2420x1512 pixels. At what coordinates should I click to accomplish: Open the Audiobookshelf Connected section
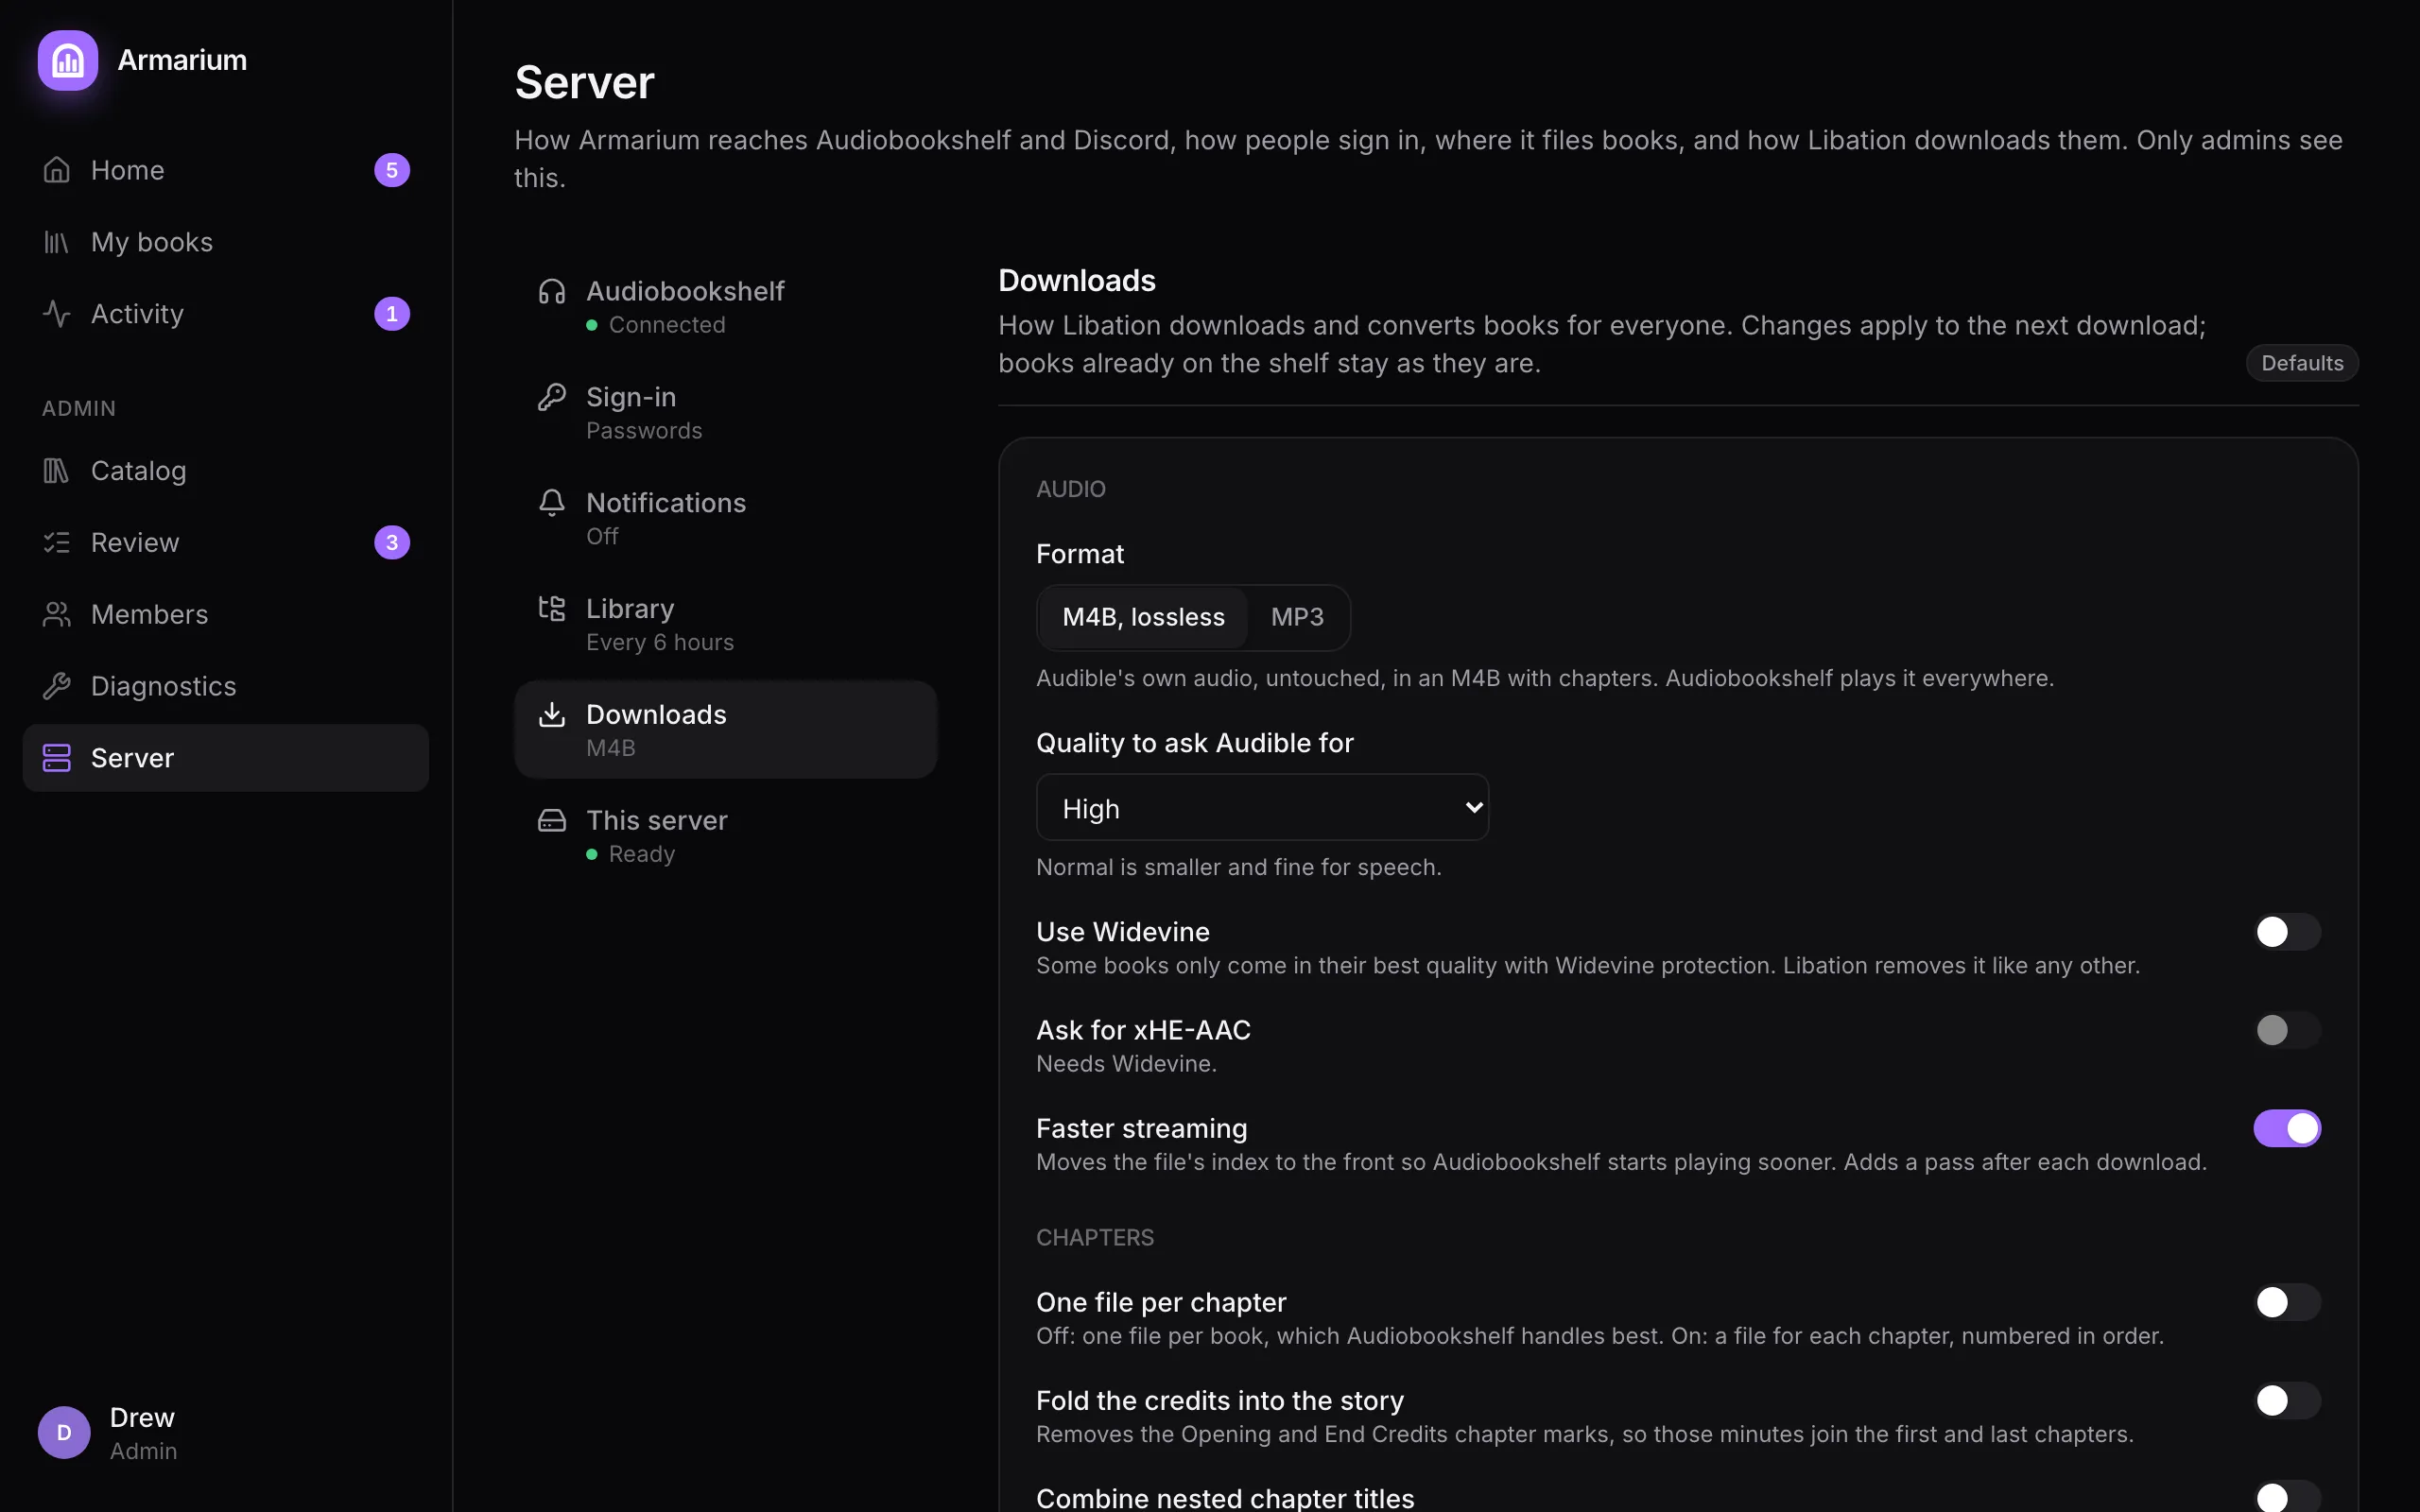725,307
